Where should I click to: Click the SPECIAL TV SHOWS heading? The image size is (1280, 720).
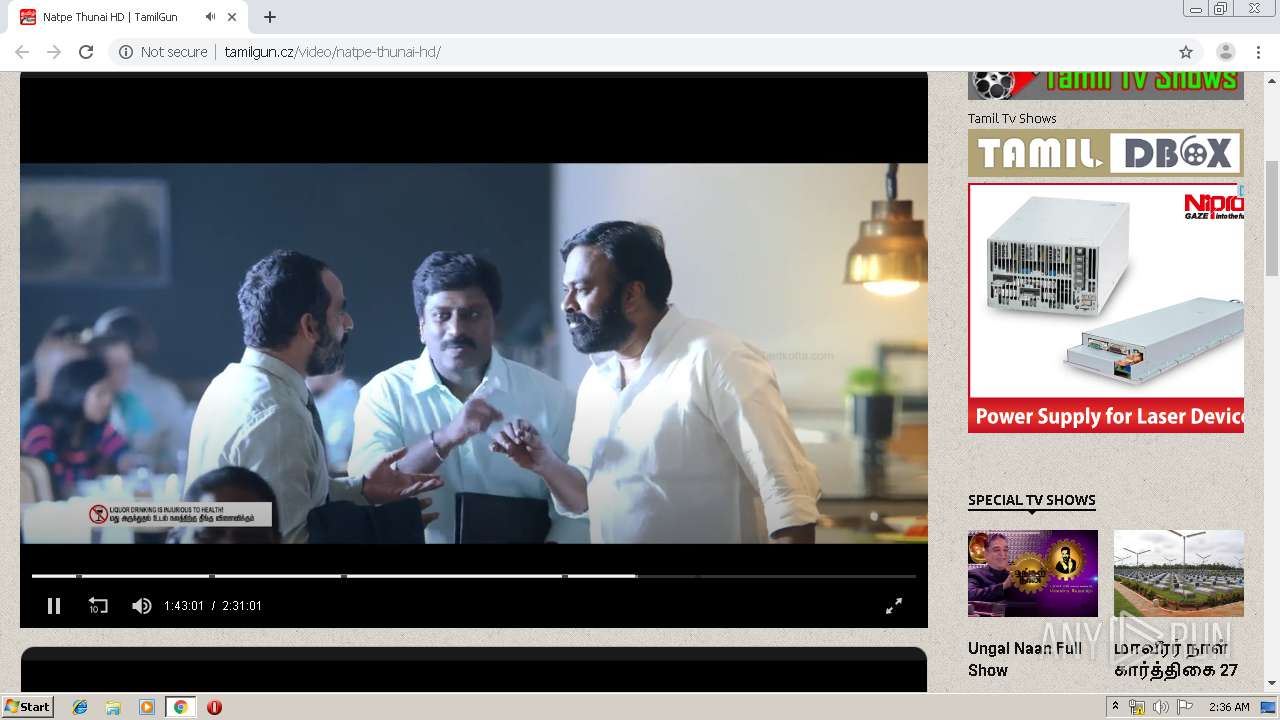pyautogui.click(x=1032, y=500)
